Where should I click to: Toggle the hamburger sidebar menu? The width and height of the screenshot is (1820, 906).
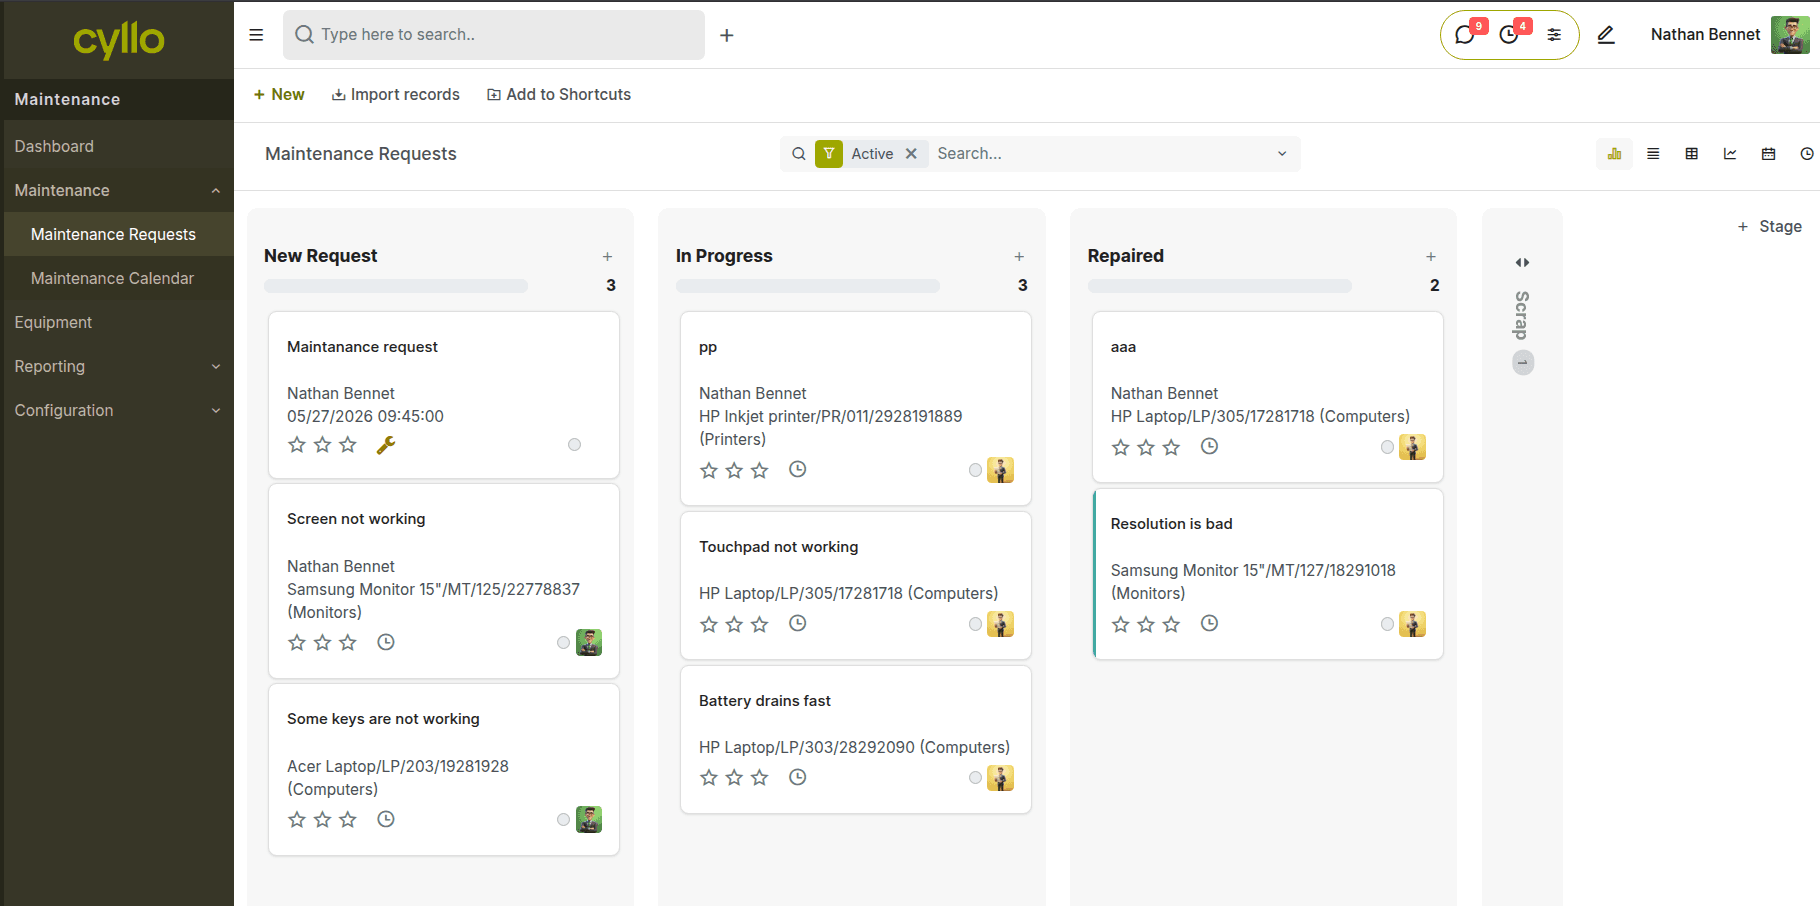click(256, 35)
